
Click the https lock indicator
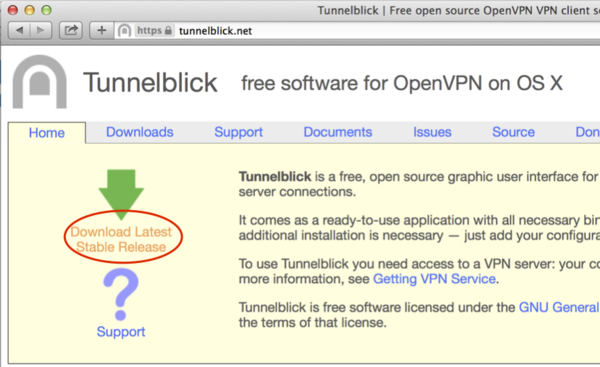[x=154, y=31]
